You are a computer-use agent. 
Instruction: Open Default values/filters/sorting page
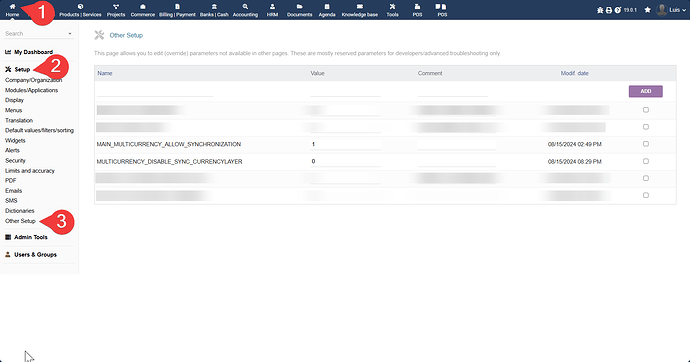click(x=39, y=131)
